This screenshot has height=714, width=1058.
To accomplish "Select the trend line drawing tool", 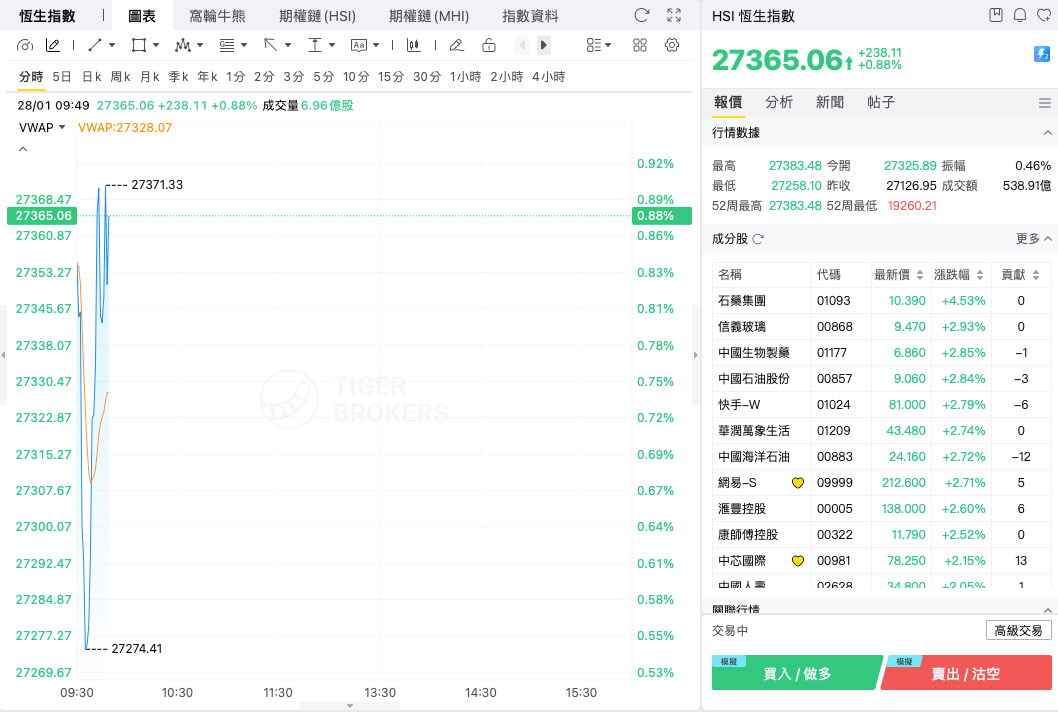I will pyautogui.click(x=94, y=45).
